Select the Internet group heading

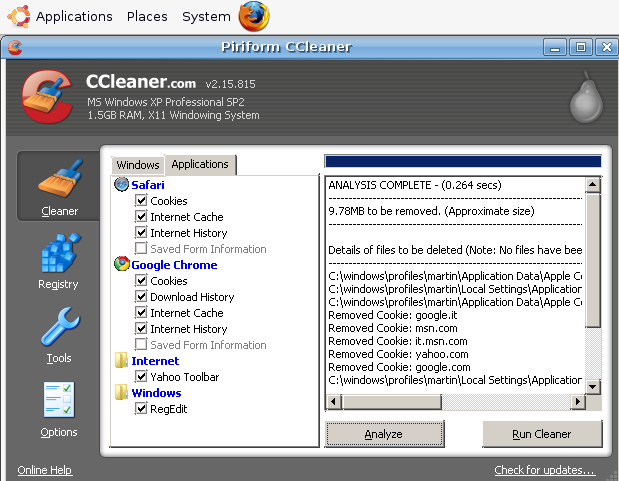coord(155,361)
